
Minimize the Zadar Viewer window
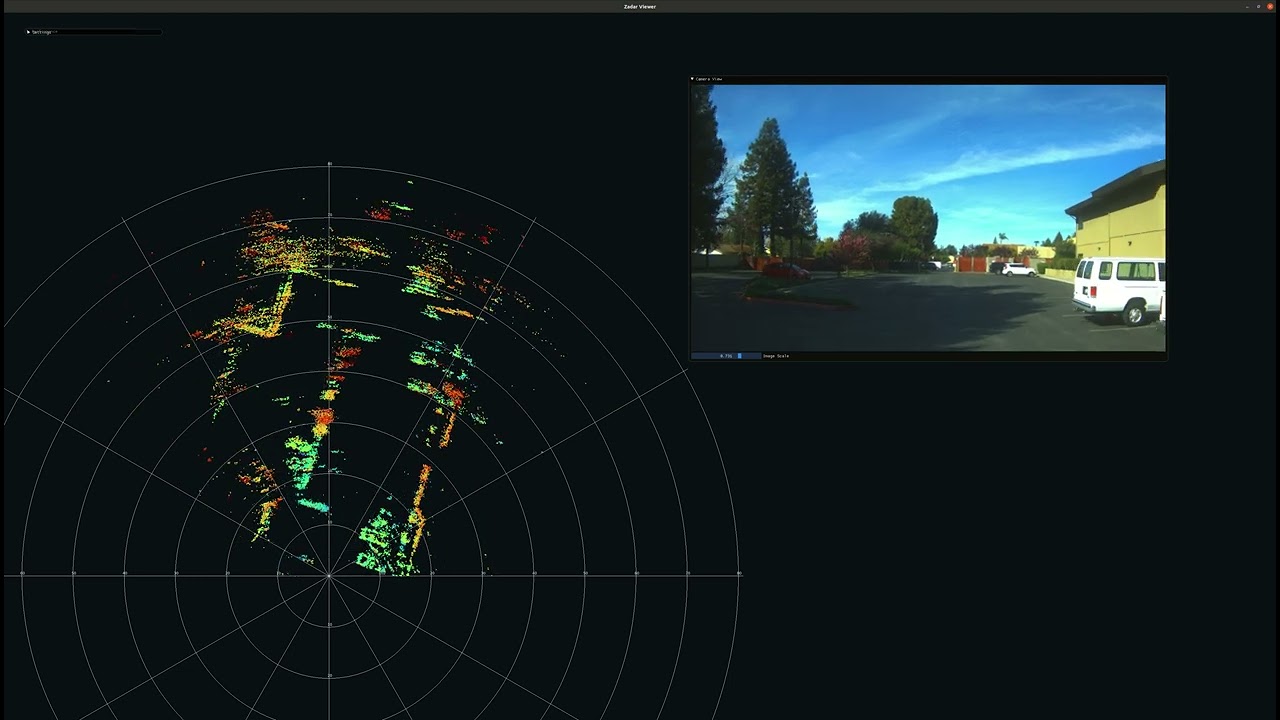pyautogui.click(x=1248, y=6)
